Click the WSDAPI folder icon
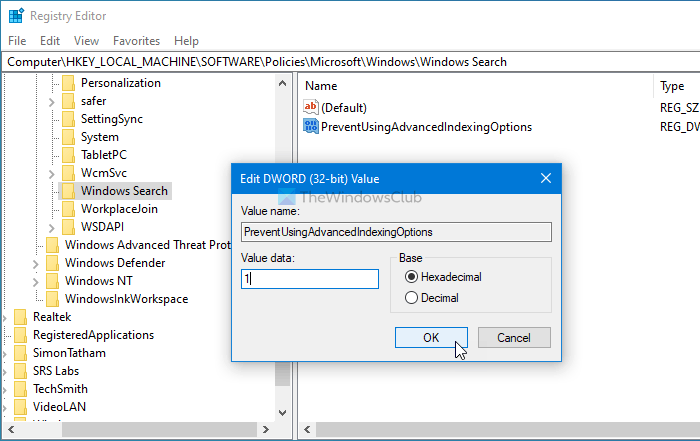Image resolution: width=700 pixels, height=441 pixels. (x=68, y=227)
